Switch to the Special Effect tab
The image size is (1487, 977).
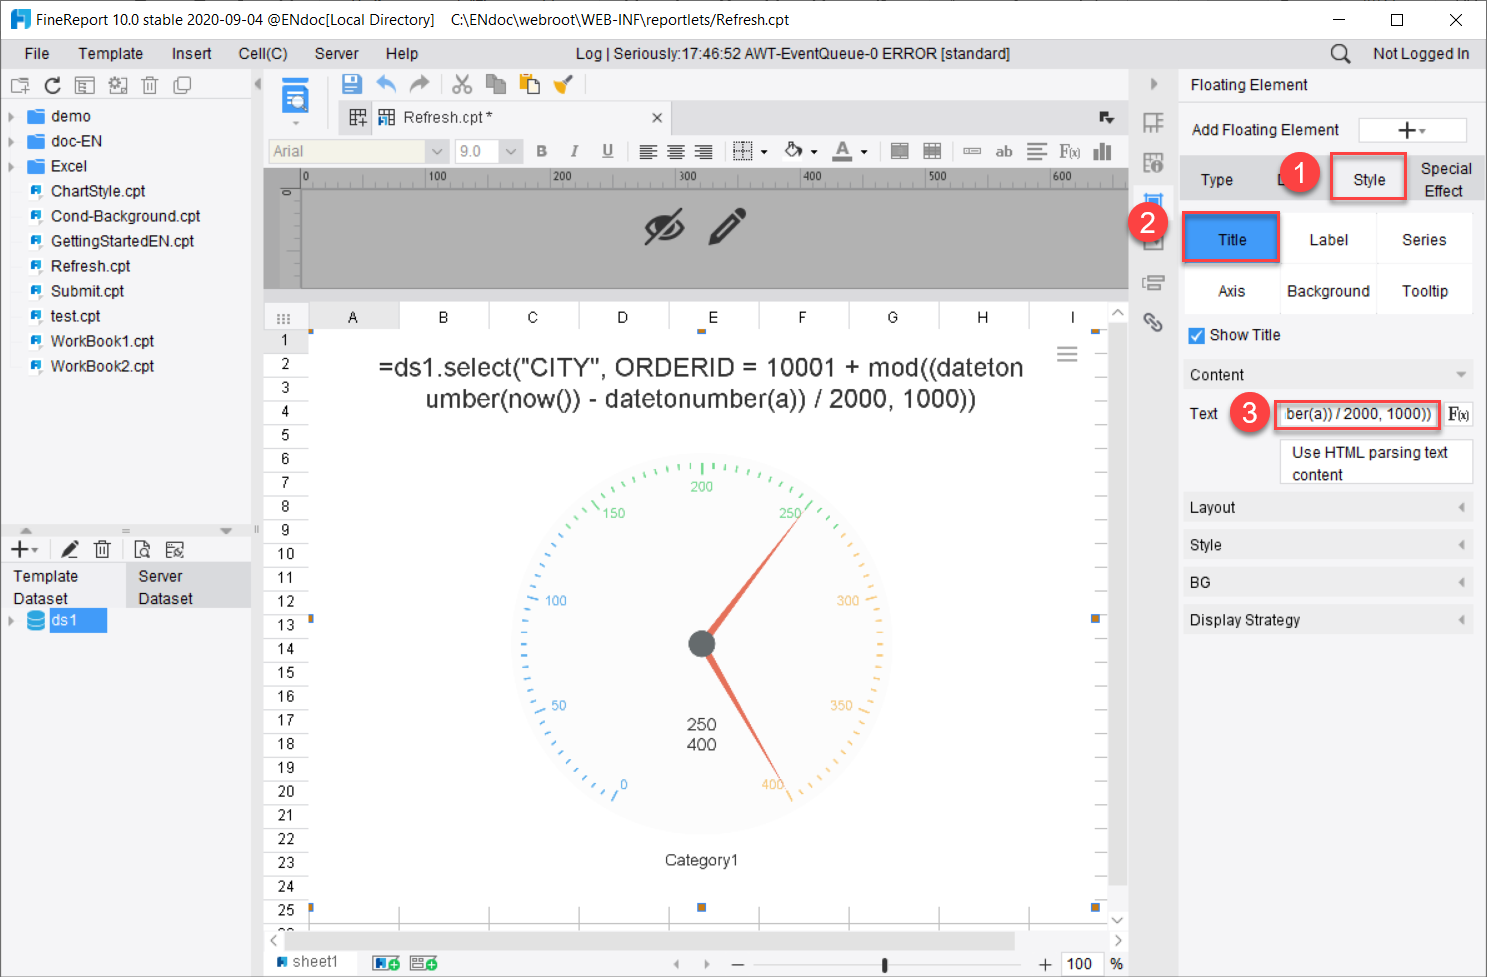click(1444, 180)
